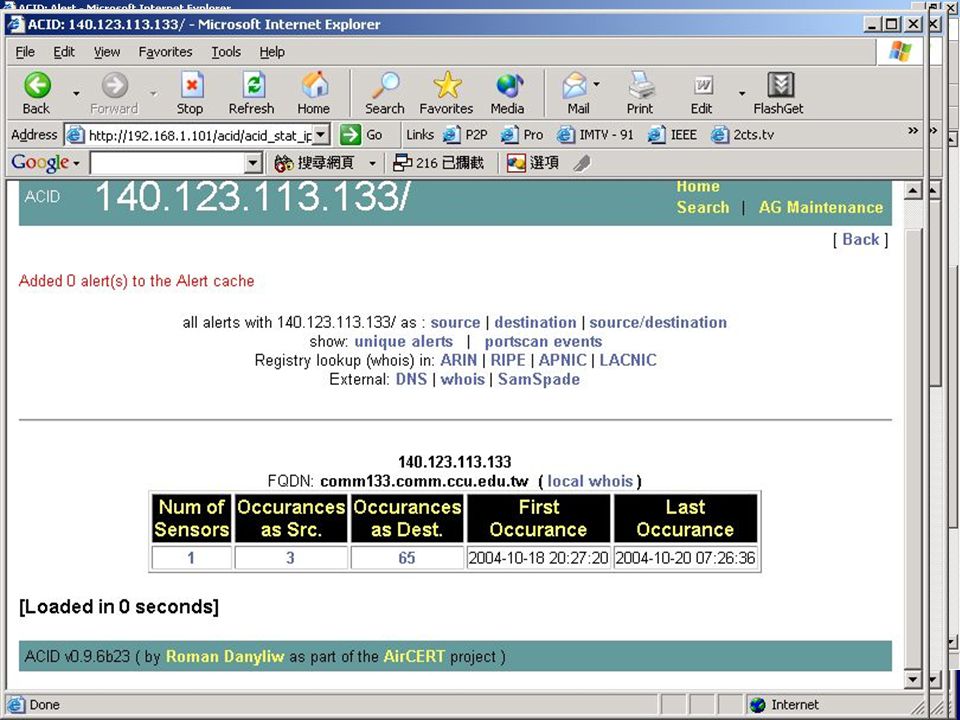Click the Back toolbar arrow icon
960x720 pixels.
(x=37, y=85)
